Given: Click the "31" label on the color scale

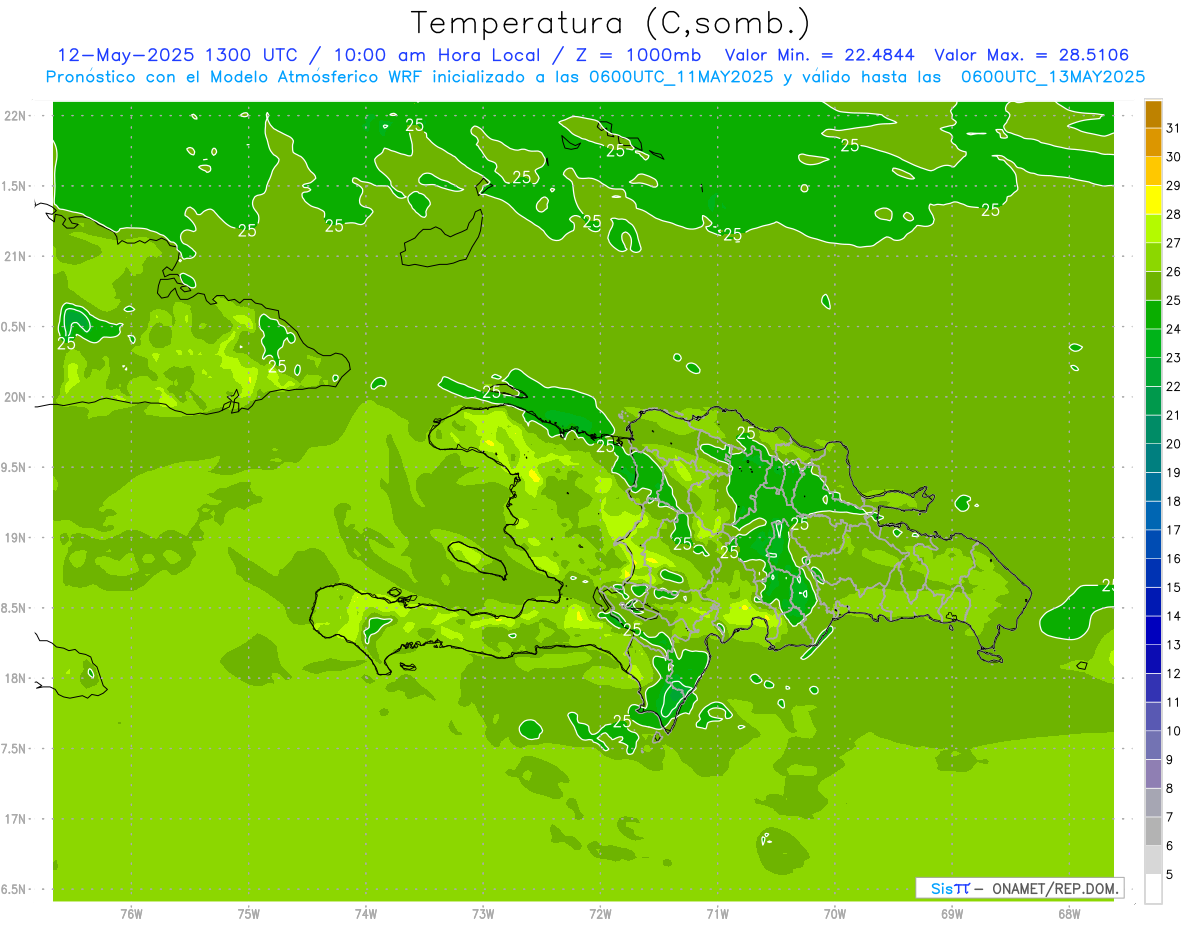Looking at the screenshot, I should tap(1174, 128).
